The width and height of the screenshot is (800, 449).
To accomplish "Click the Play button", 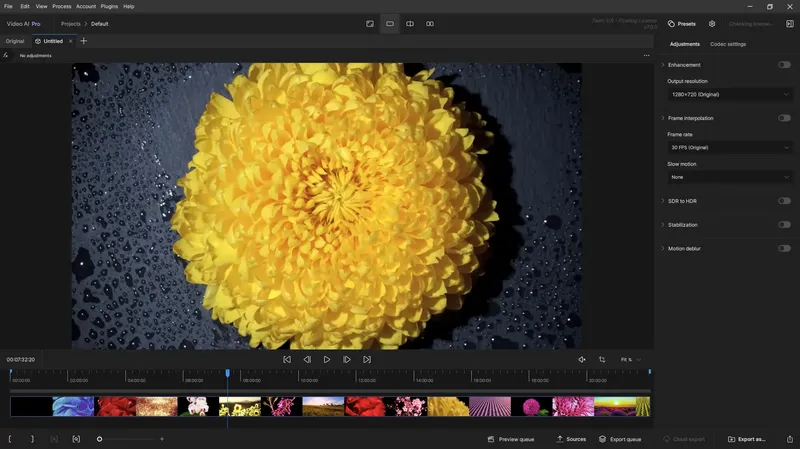I will click(x=327, y=359).
